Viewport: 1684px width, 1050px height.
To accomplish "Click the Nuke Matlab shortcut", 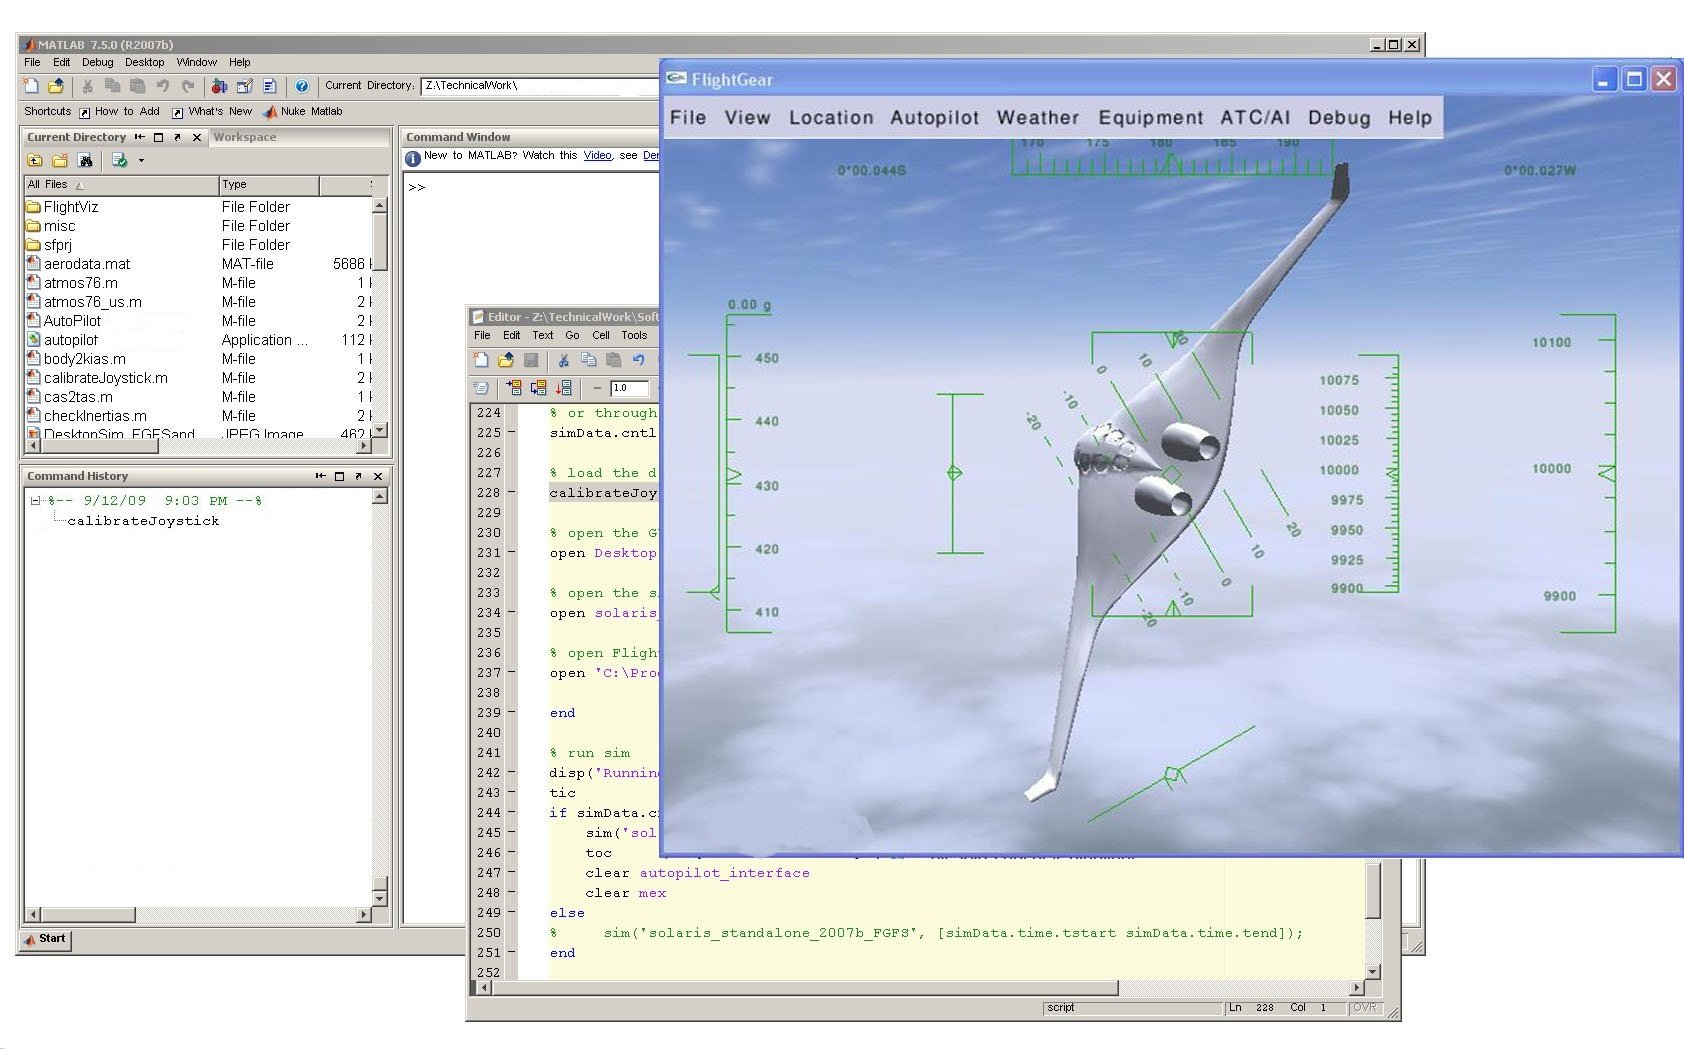I will pyautogui.click(x=302, y=112).
